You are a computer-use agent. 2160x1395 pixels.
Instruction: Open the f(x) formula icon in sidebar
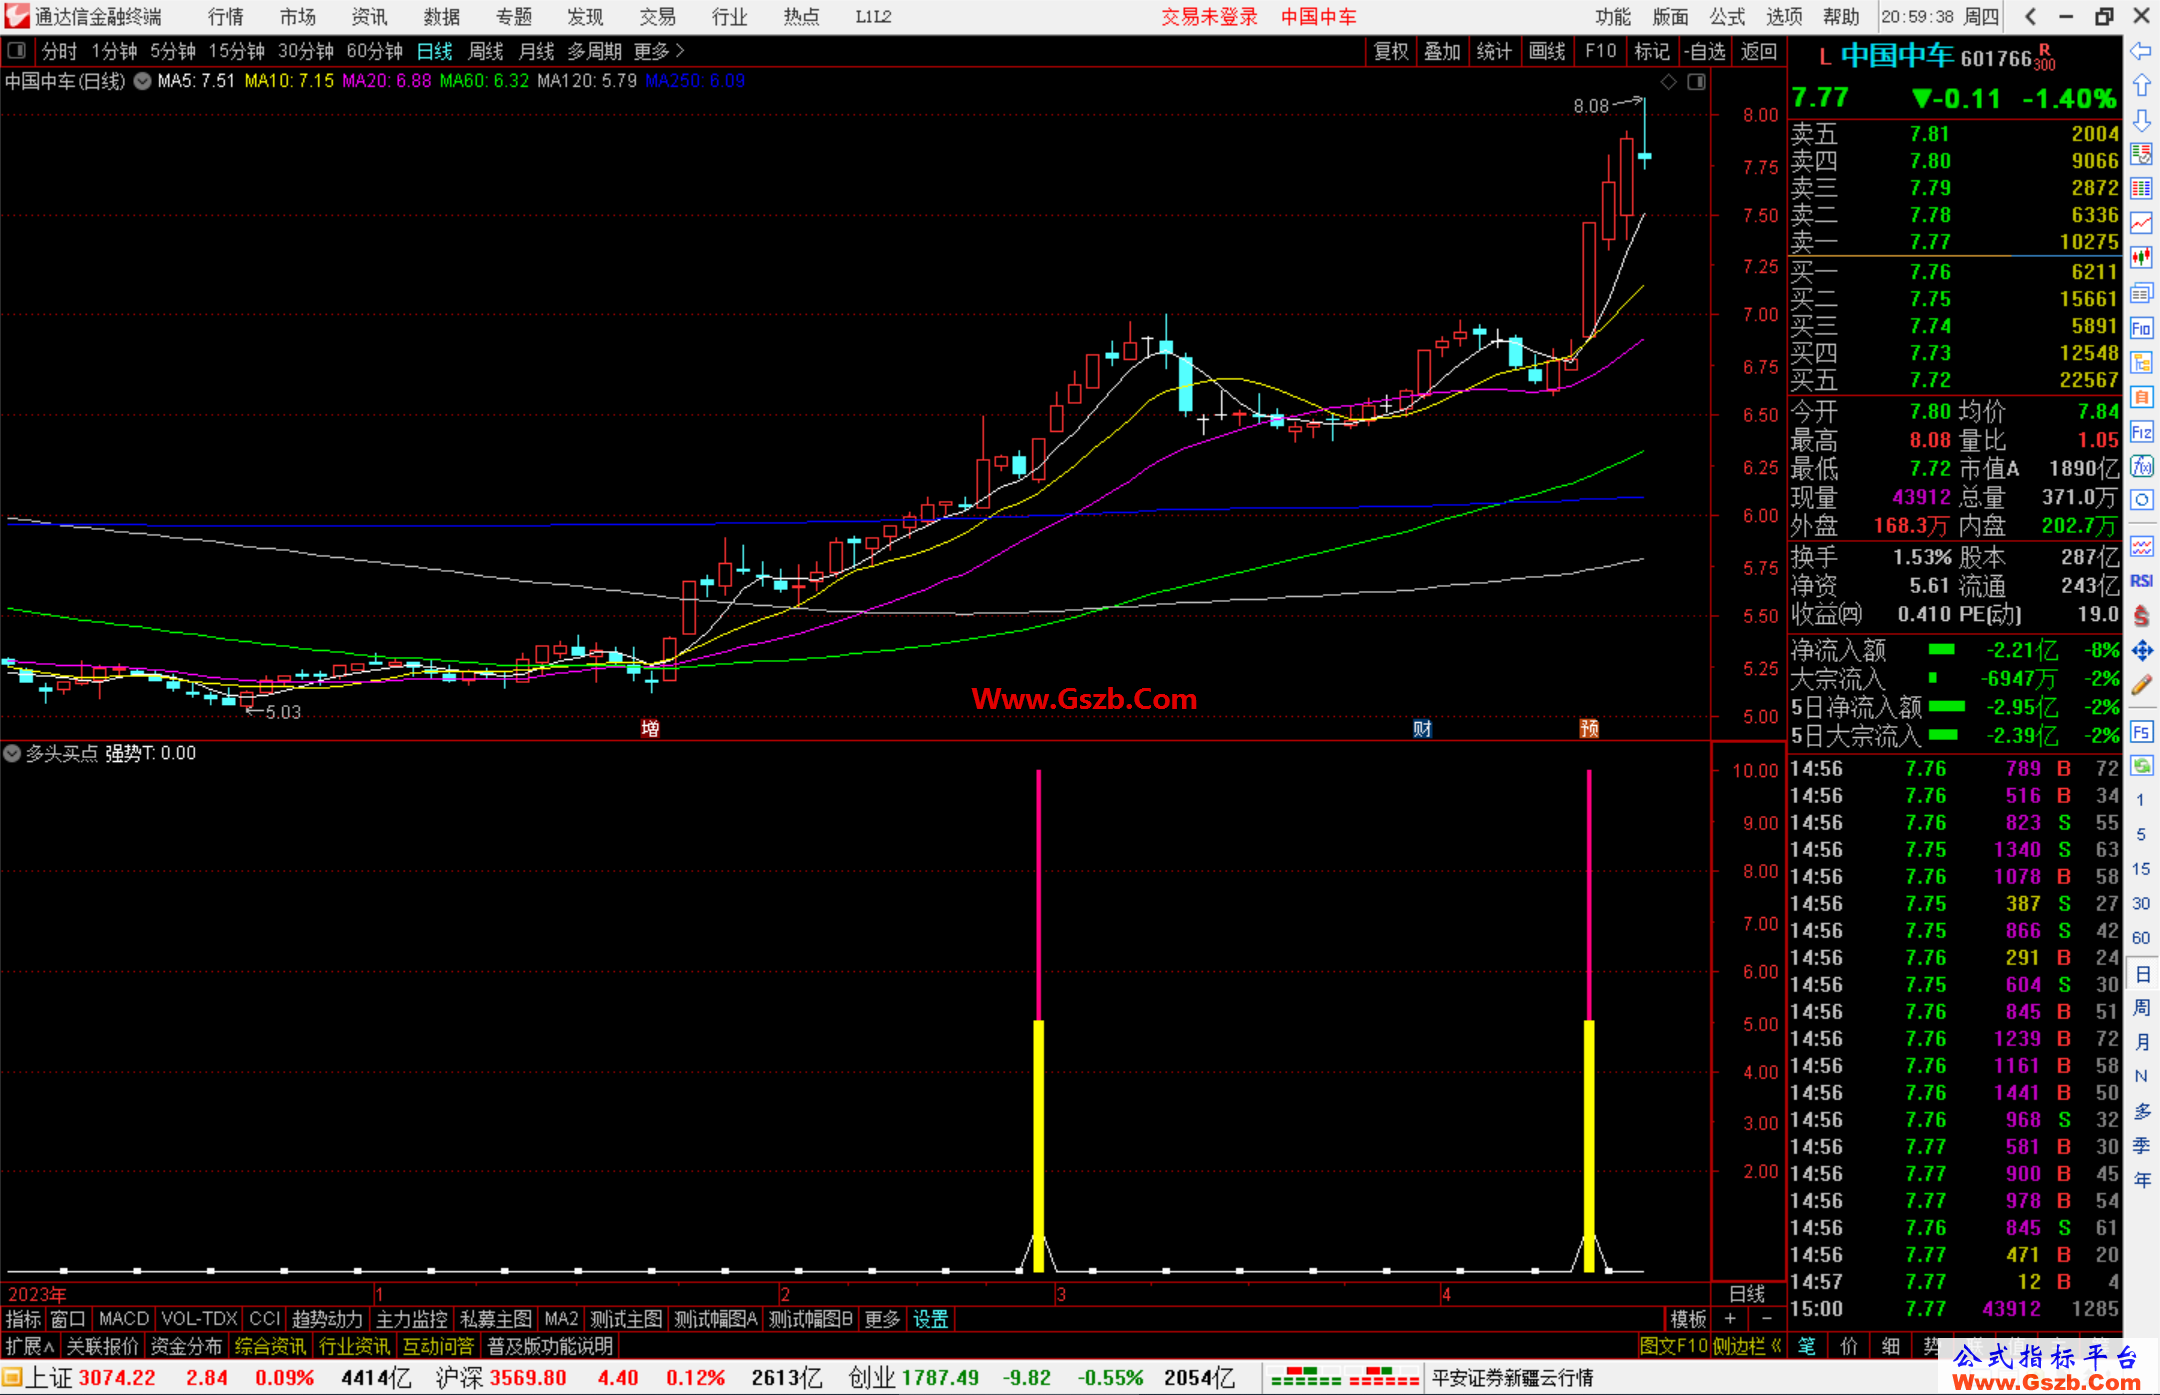tap(2141, 466)
